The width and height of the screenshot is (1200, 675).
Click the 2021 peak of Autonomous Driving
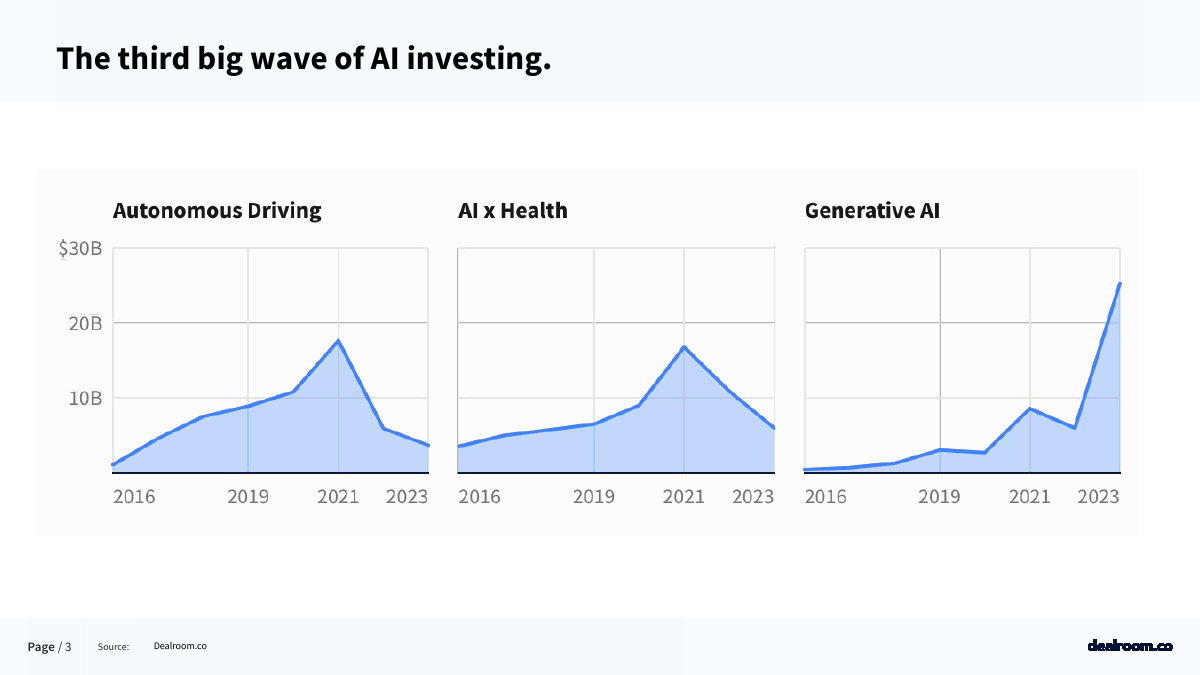click(x=338, y=341)
